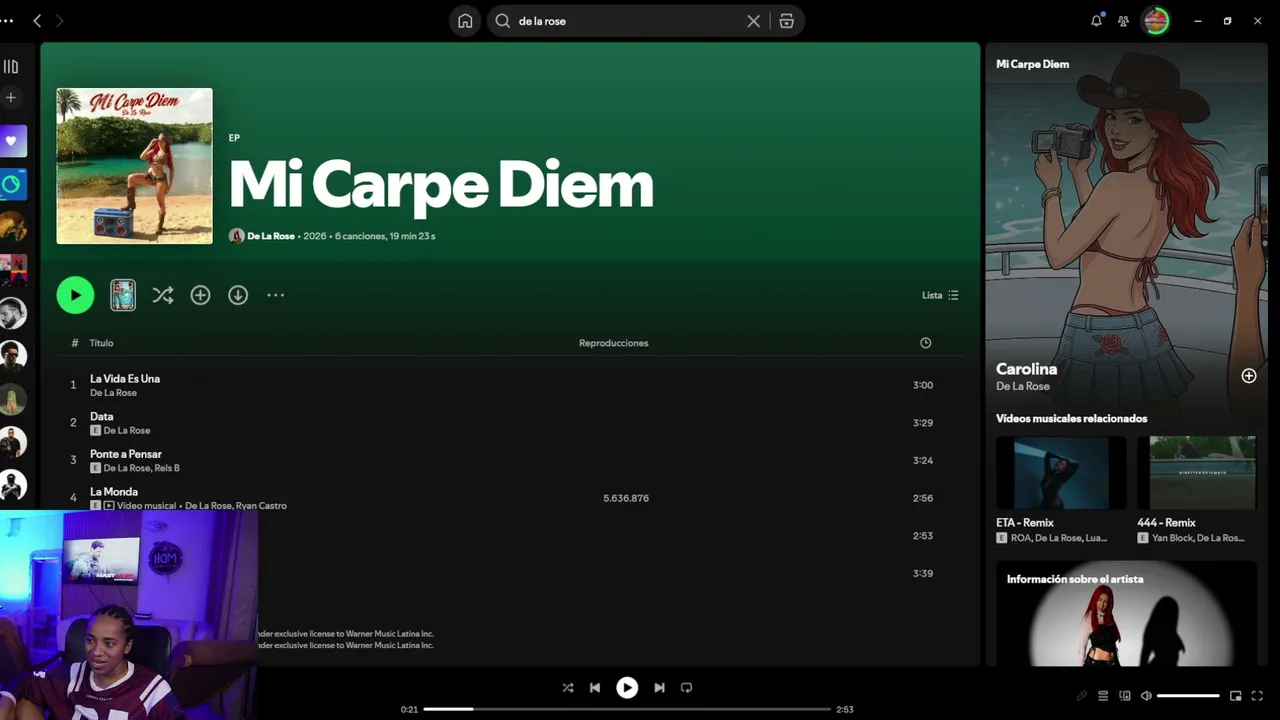1280x720 pixels.
Task: Open the user profile avatar menu
Action: tap(1157, 21)
